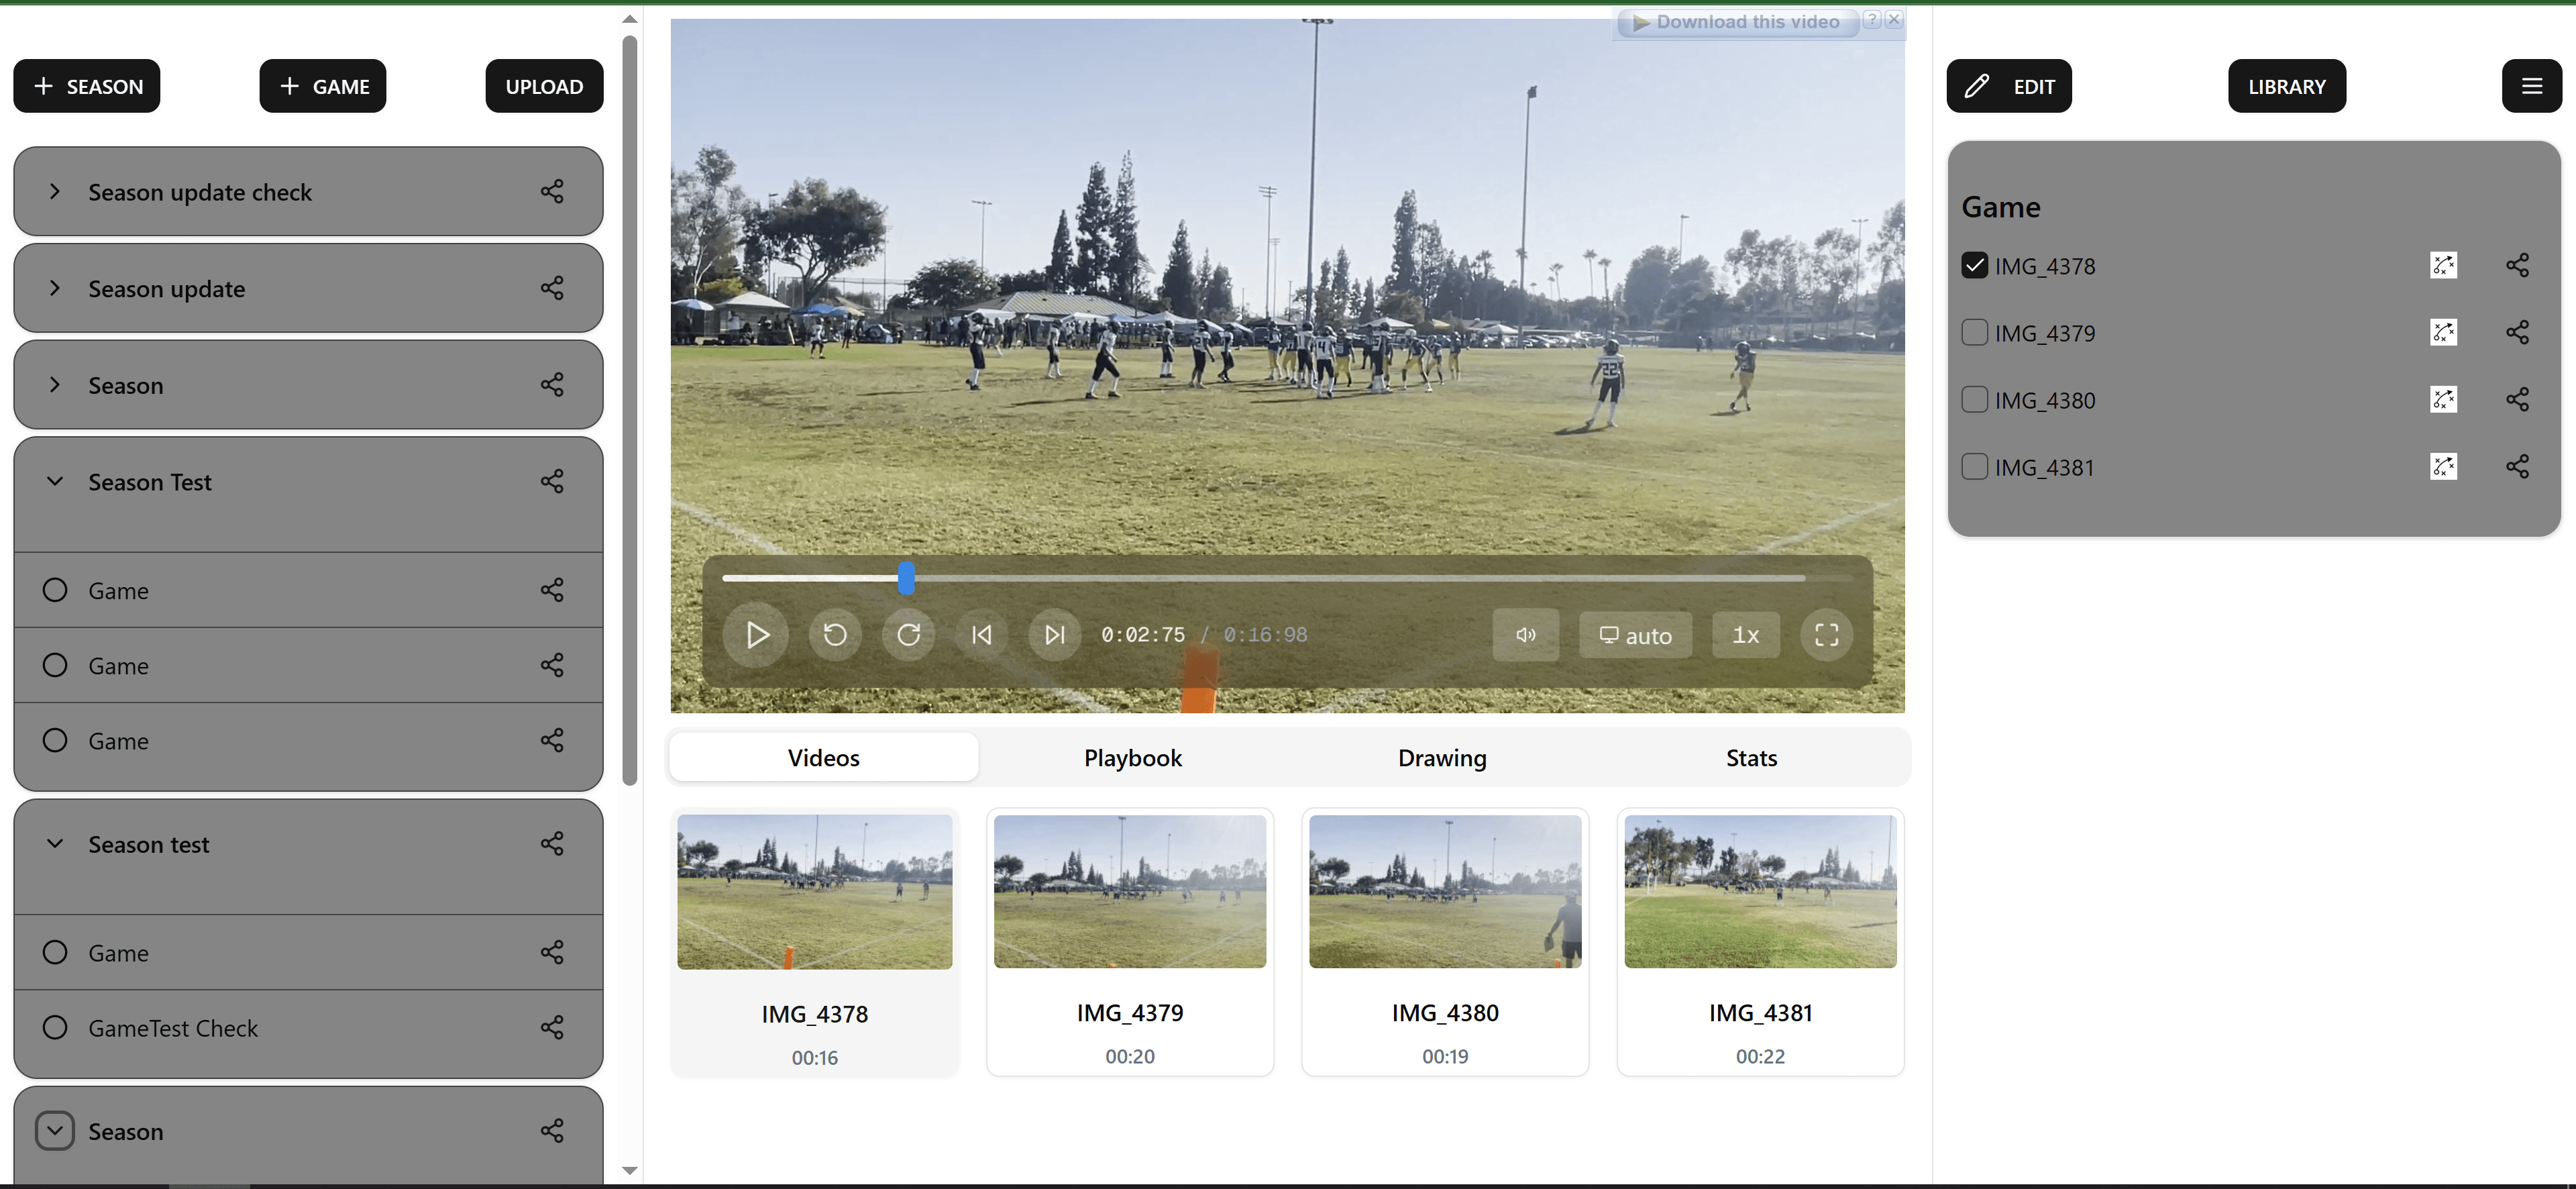Mute the video volume
This screenshot has width=2576, height=1189.
coord(1526,635)
